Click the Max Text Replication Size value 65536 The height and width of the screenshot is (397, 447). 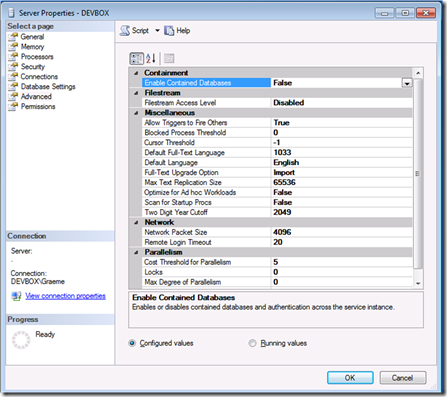[x=284, y=182]
